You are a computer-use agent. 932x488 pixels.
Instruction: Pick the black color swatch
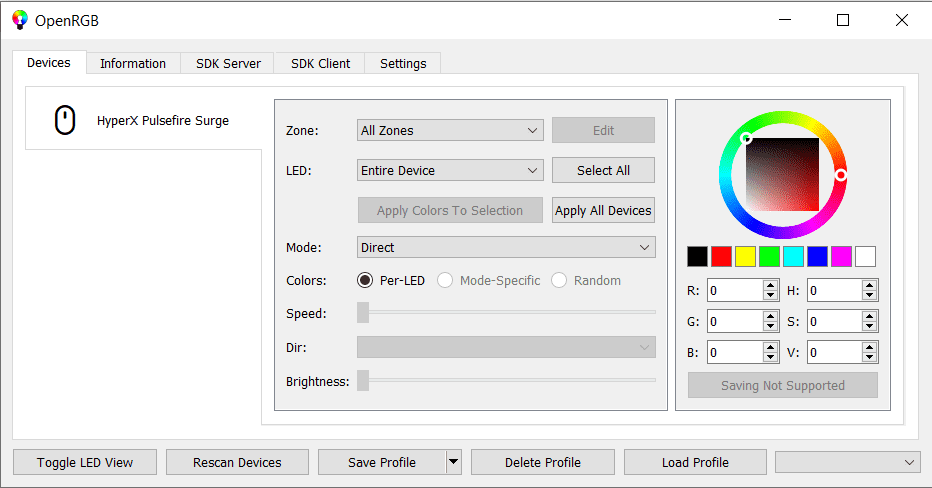697,257
